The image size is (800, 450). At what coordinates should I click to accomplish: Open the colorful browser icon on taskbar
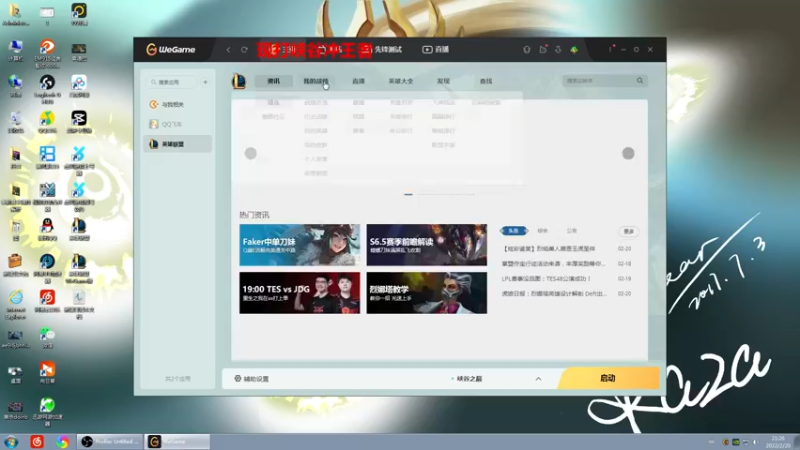coord(63,441)
